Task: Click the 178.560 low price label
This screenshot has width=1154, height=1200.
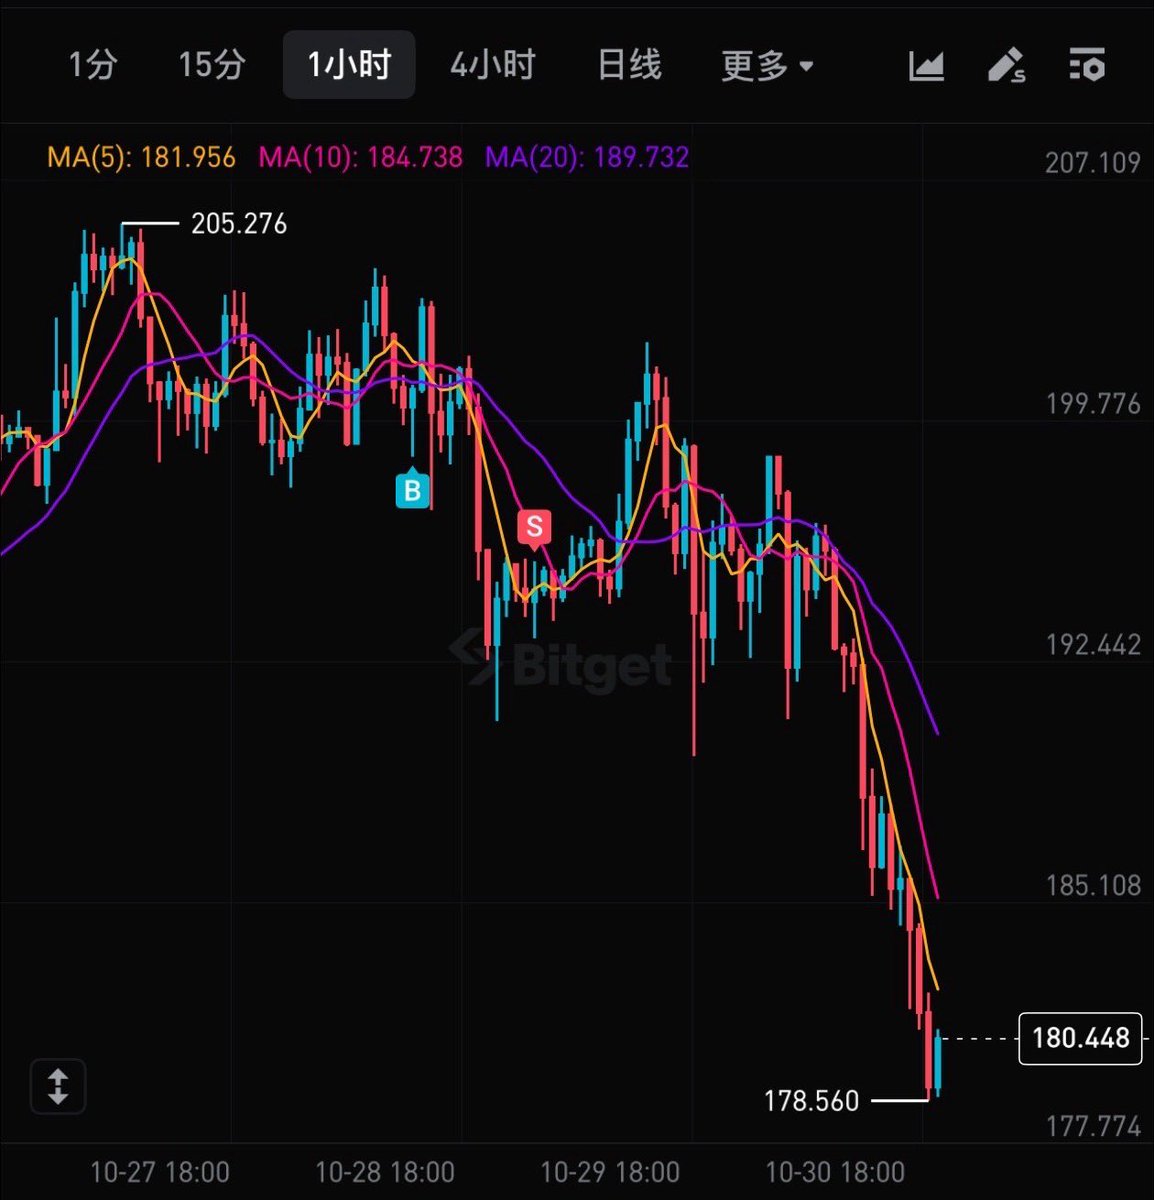Action: click(811, 1101)
